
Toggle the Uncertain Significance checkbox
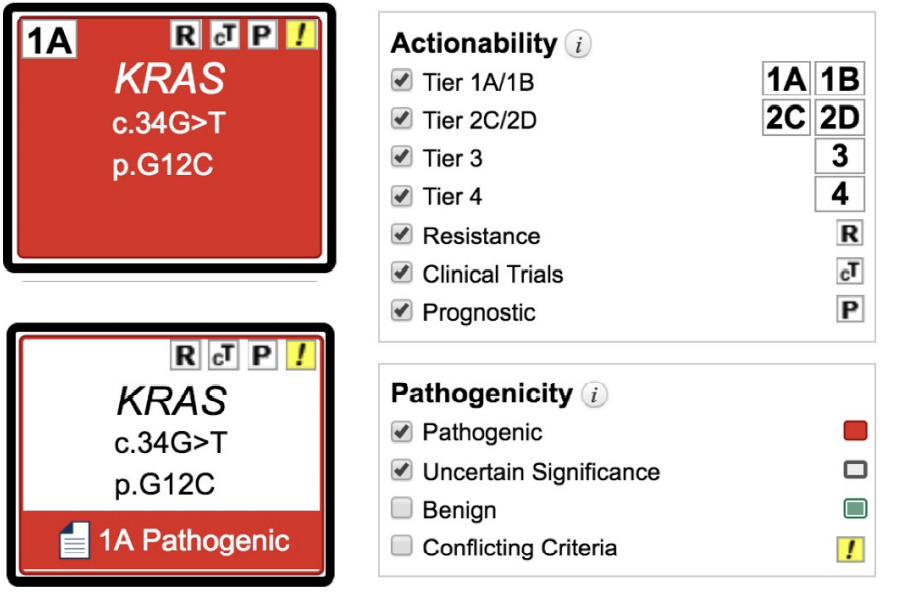coord(402,470)
